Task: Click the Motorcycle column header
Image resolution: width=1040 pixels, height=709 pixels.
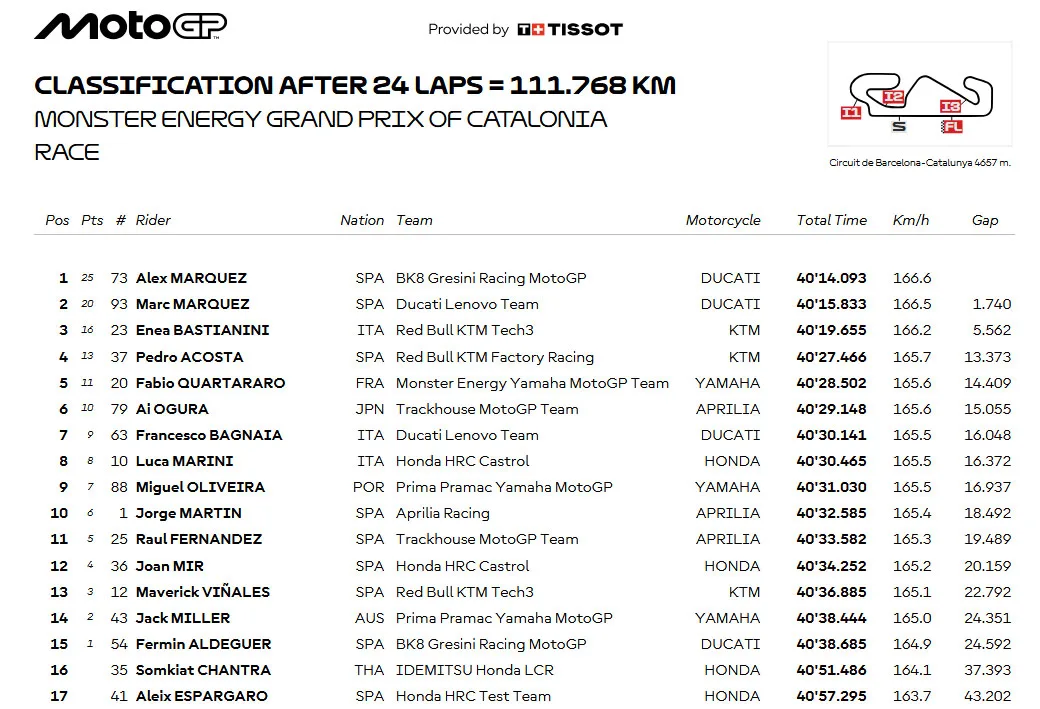Action: (723, 220)
